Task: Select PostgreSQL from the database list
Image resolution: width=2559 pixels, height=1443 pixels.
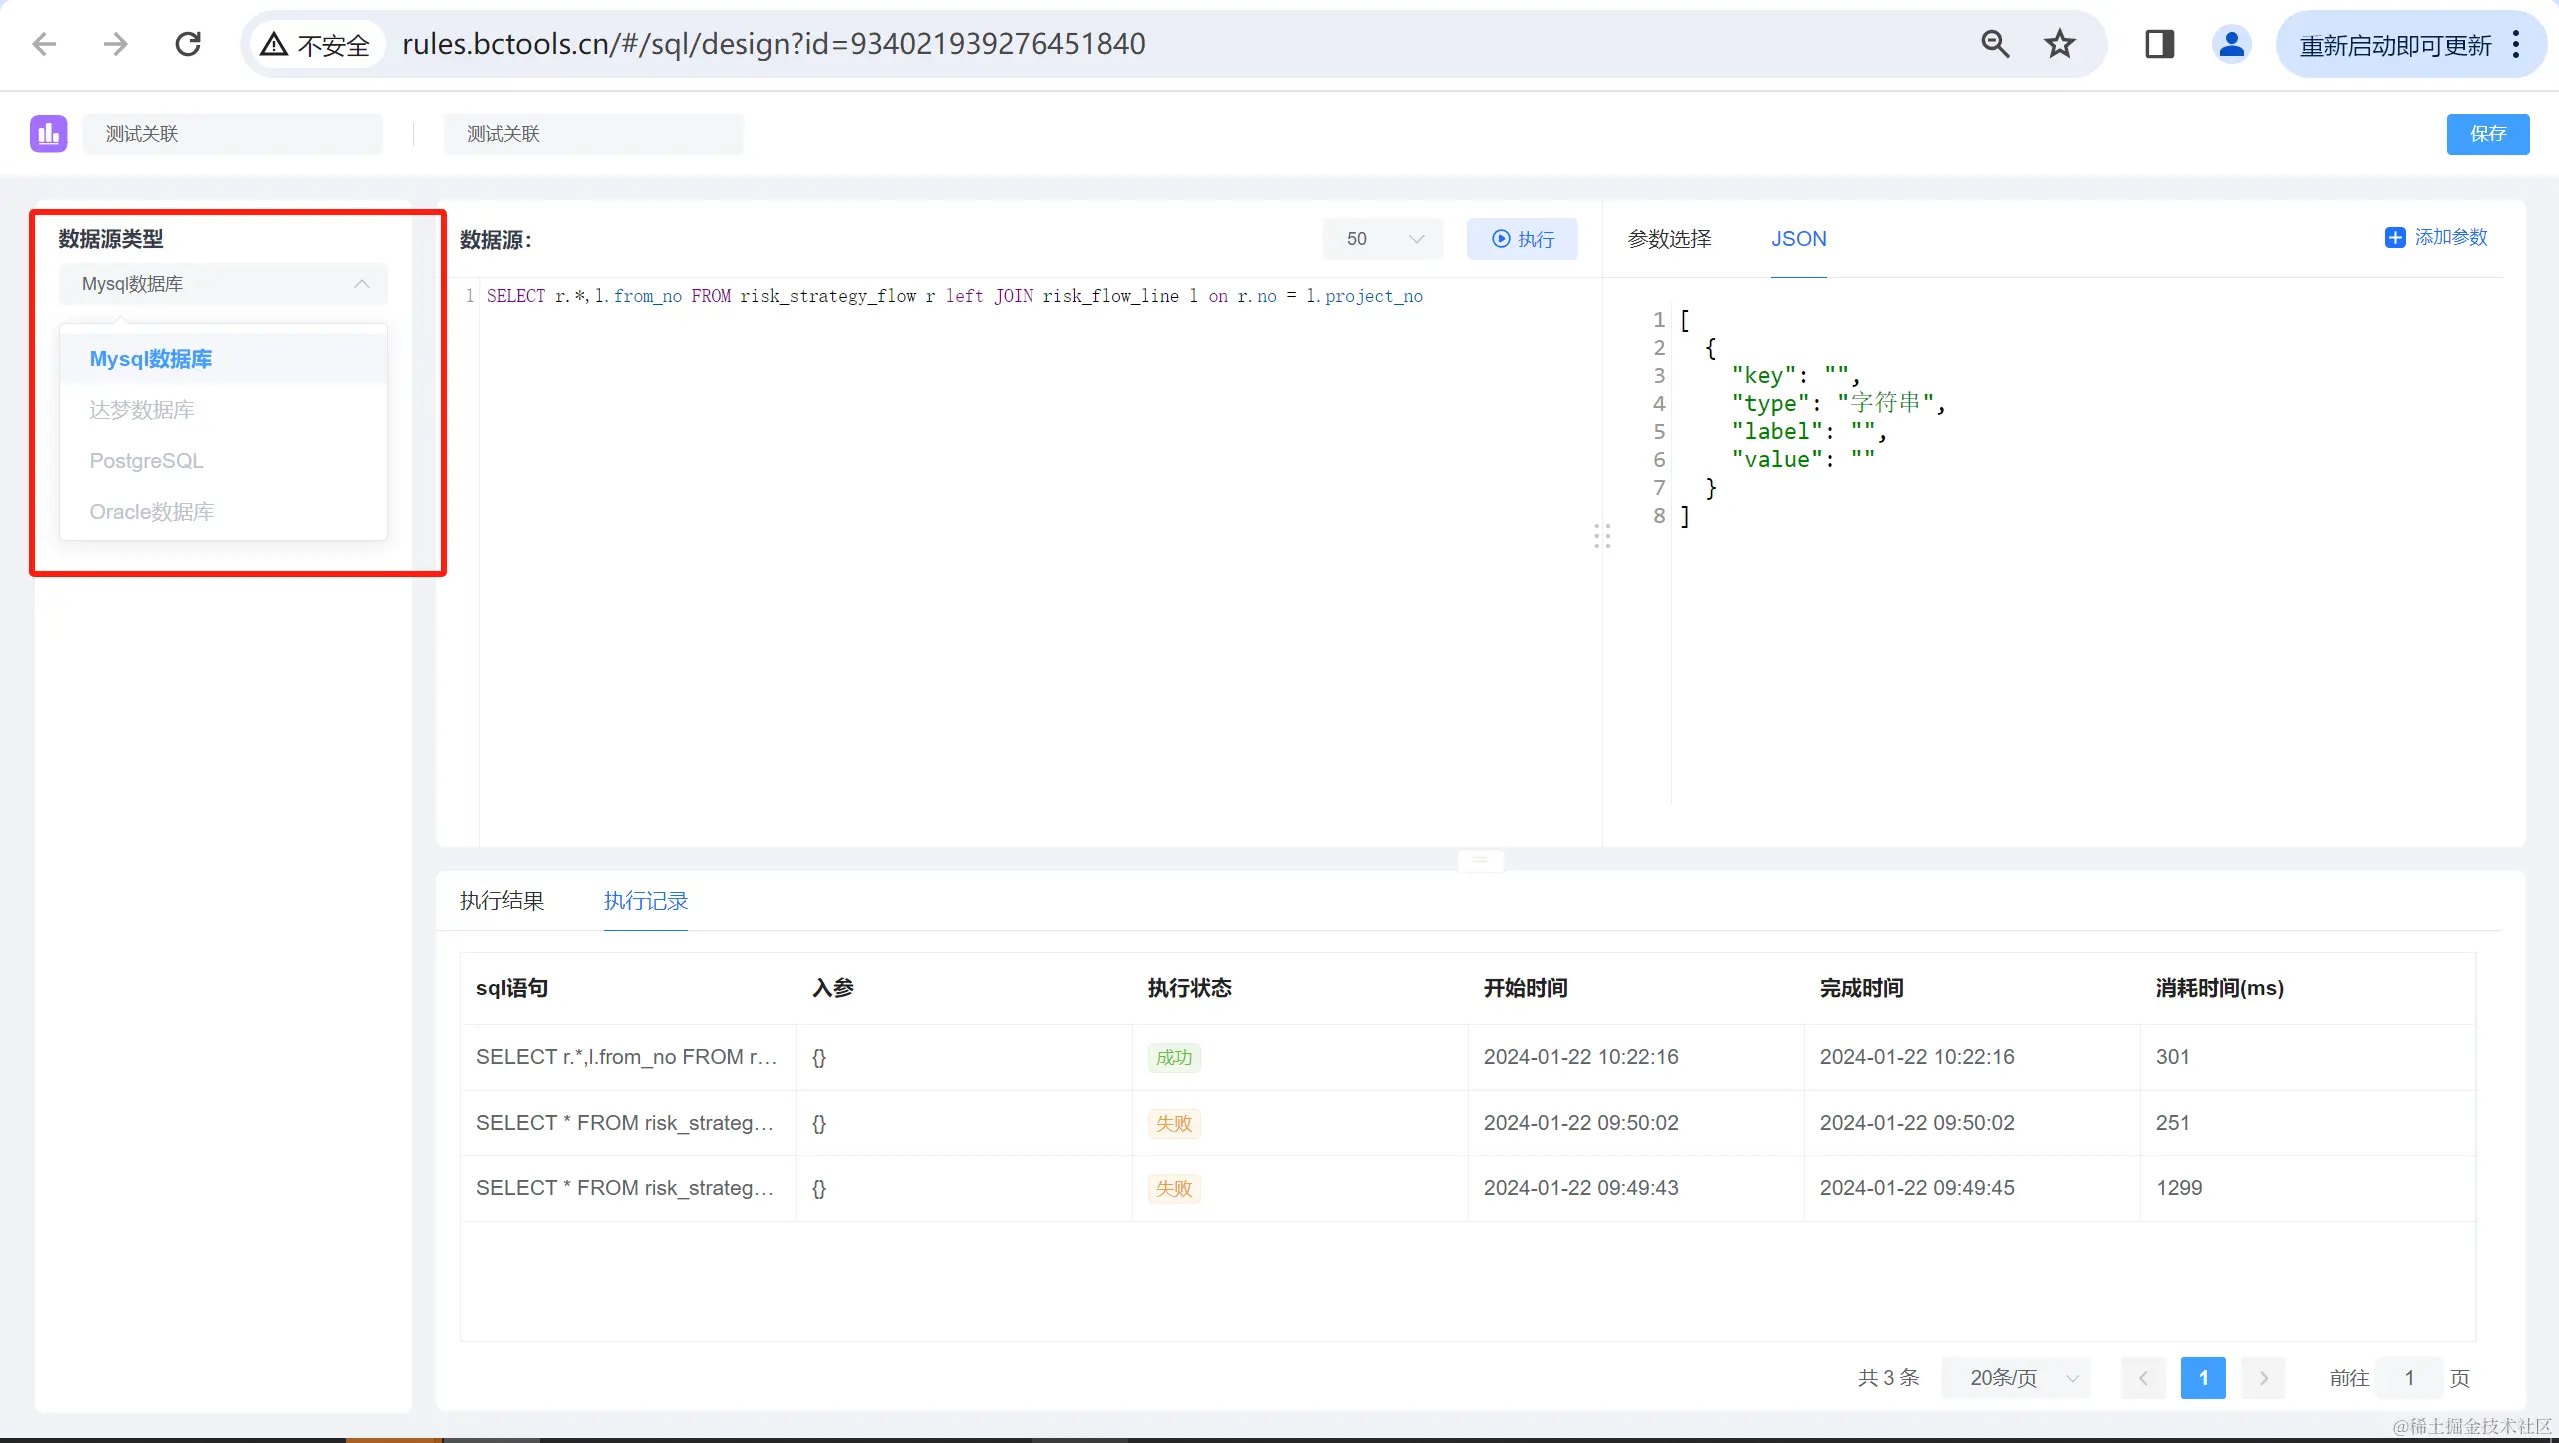Action: [x=146, y=461]
